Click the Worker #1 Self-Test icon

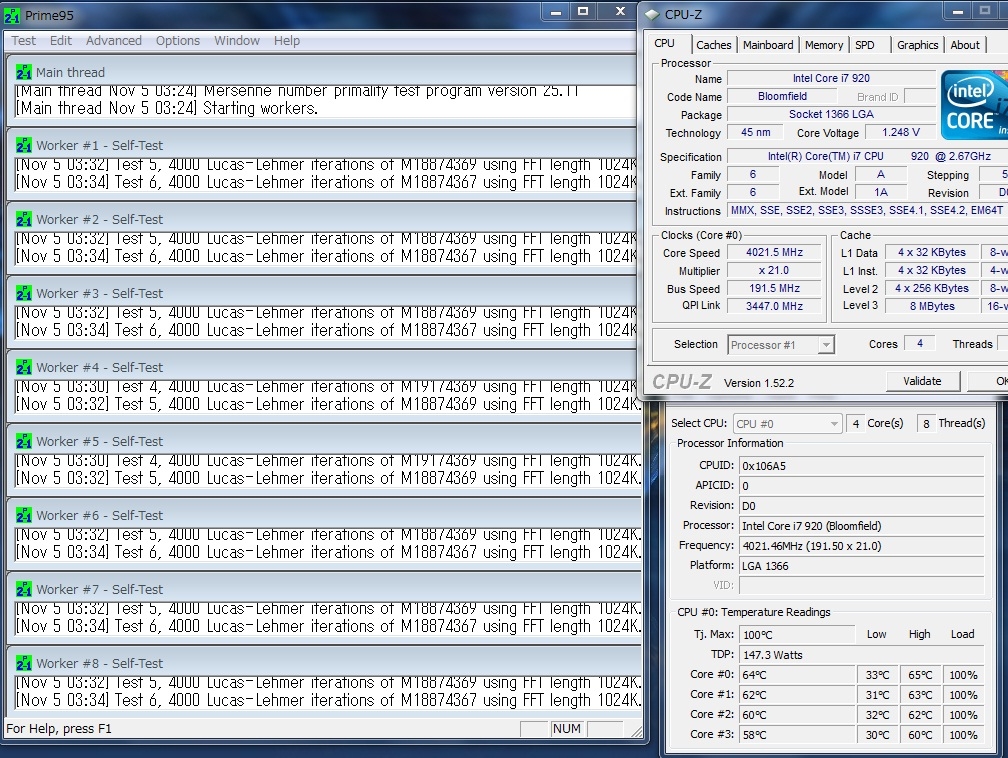coord(24,145)
